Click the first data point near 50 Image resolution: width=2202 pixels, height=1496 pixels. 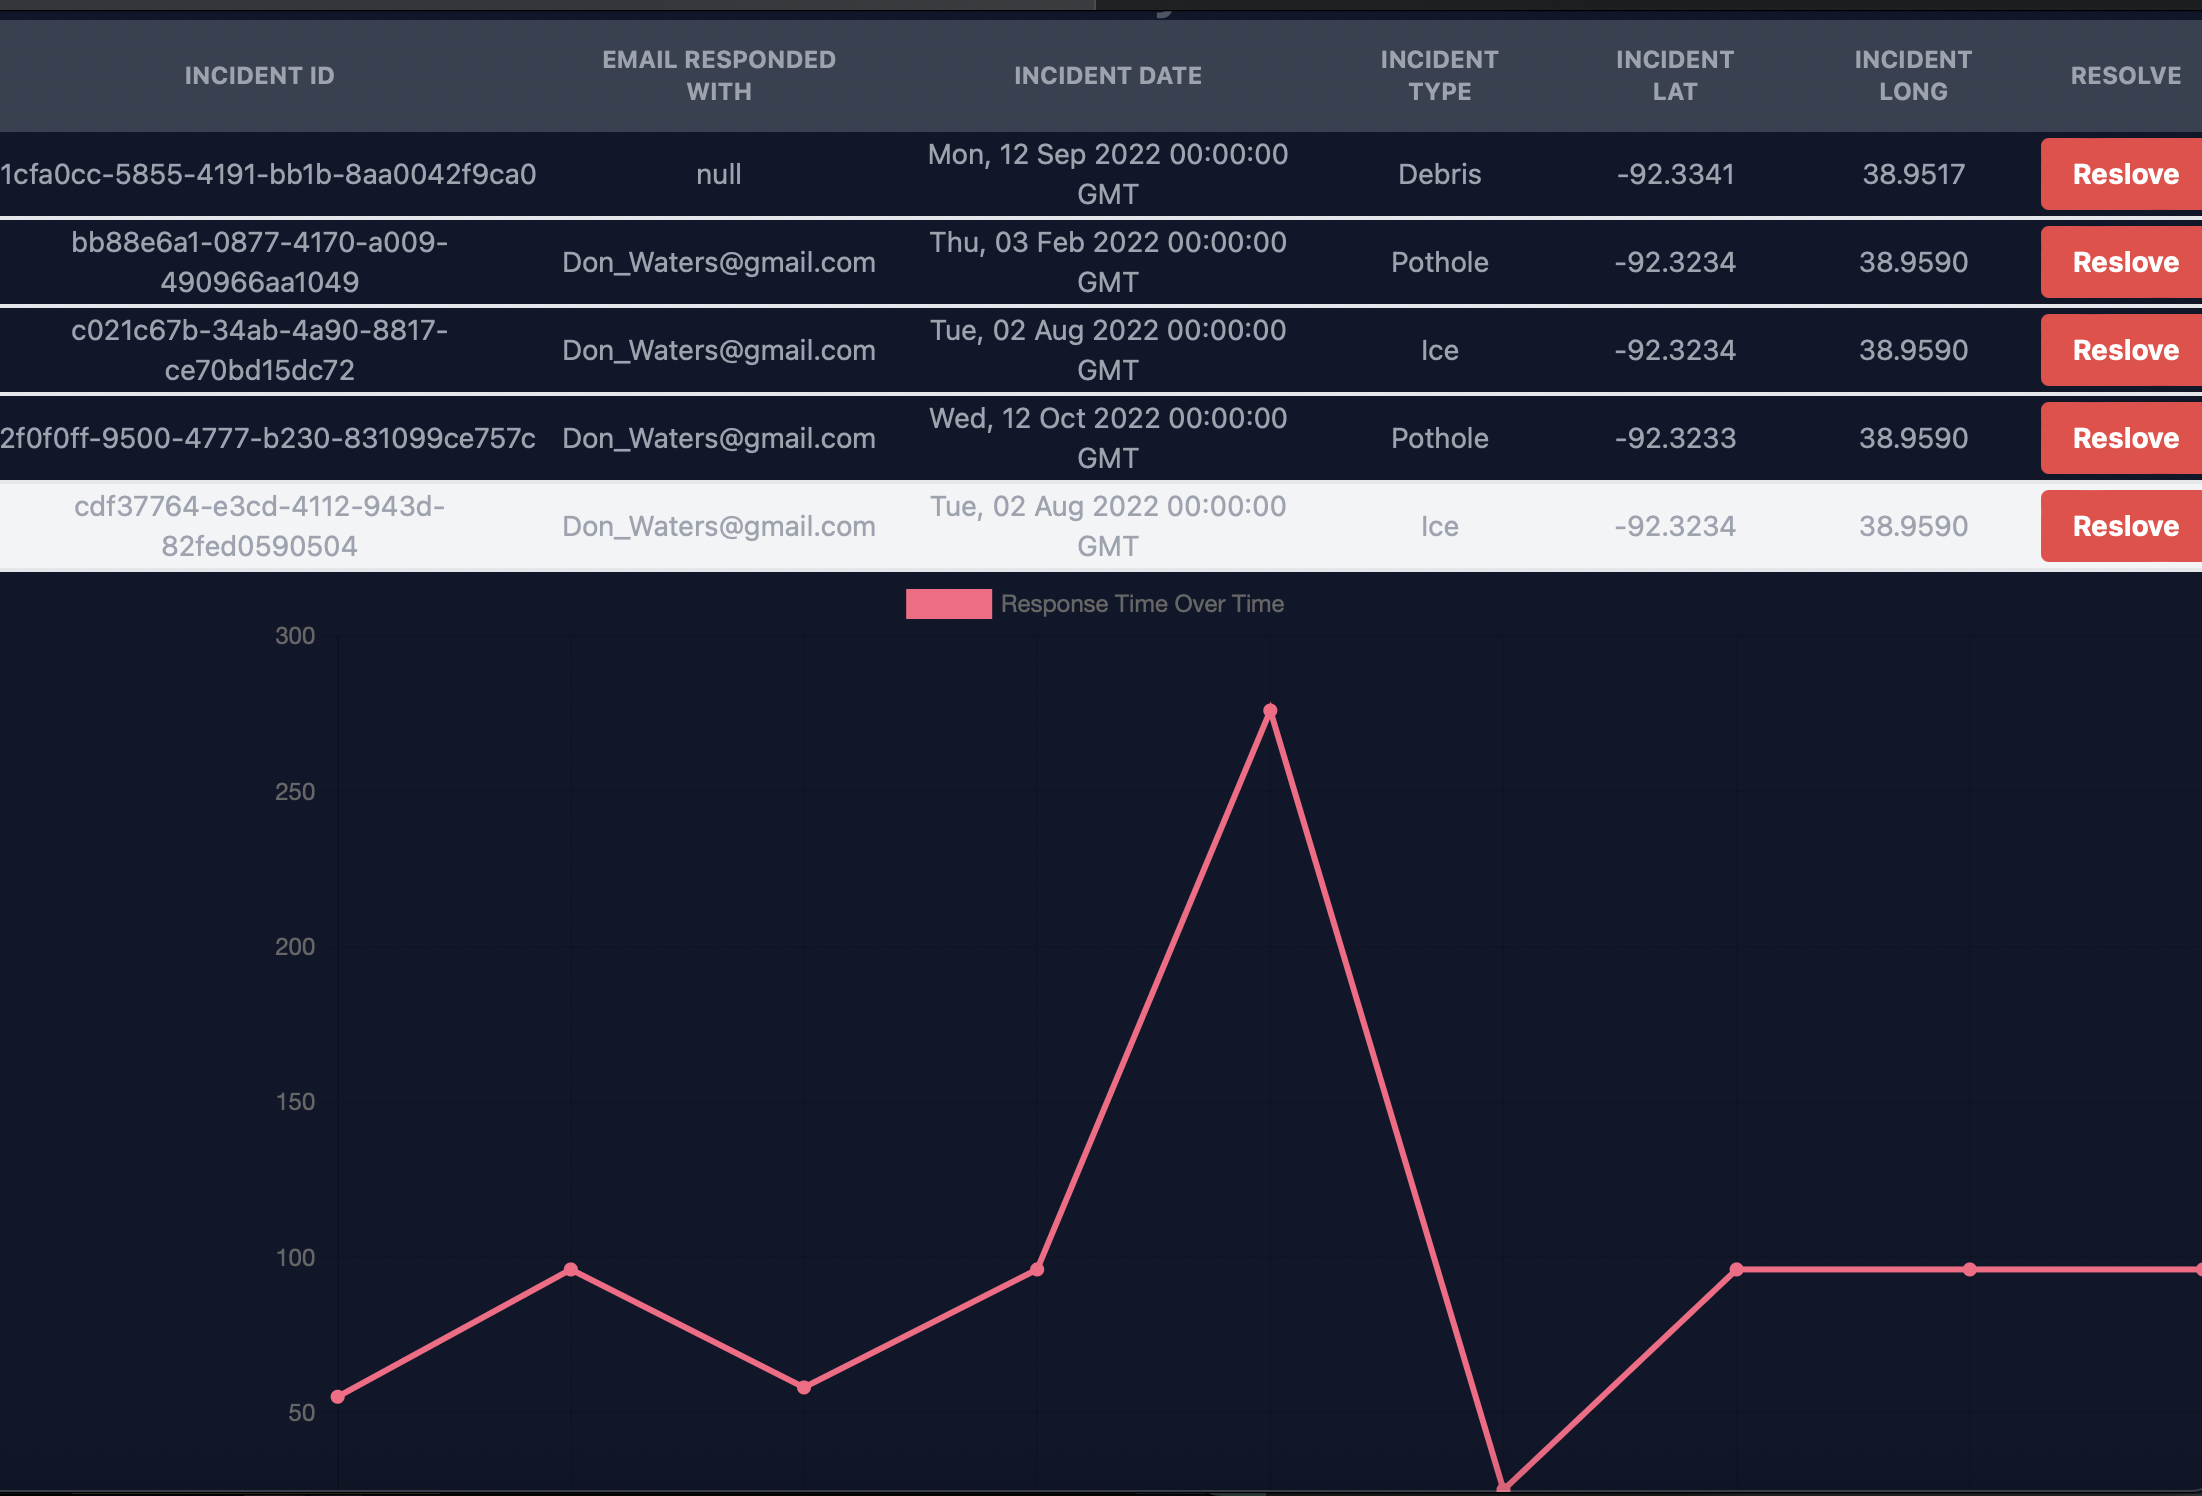[x=338, y=1396]
